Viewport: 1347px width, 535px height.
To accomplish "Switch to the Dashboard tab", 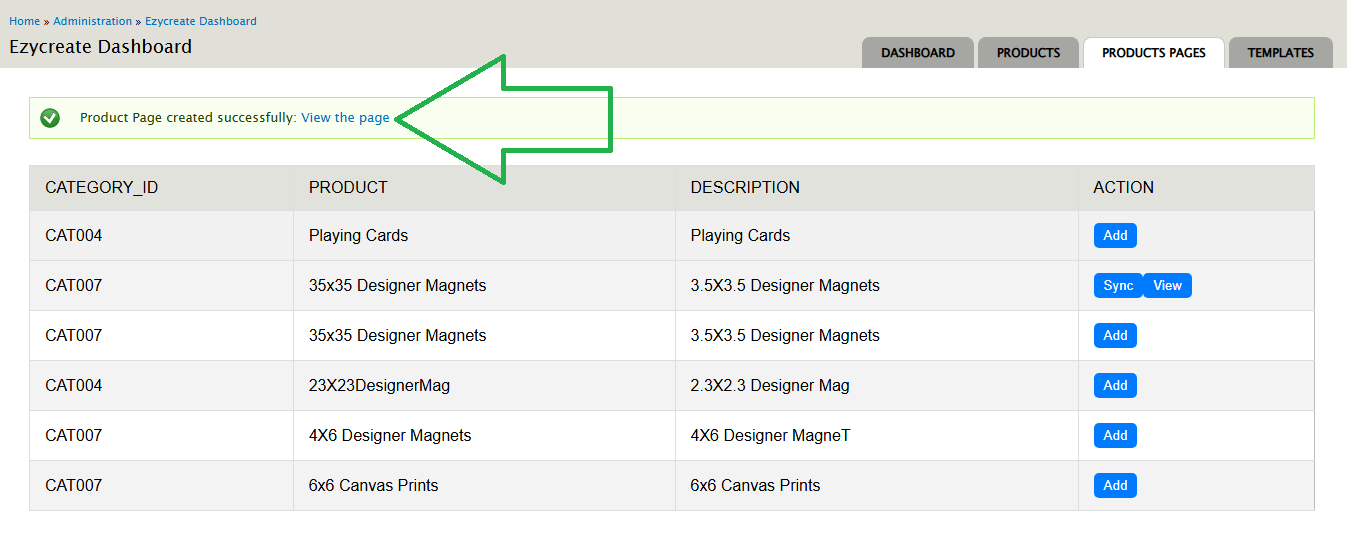I will coord(918,53).
